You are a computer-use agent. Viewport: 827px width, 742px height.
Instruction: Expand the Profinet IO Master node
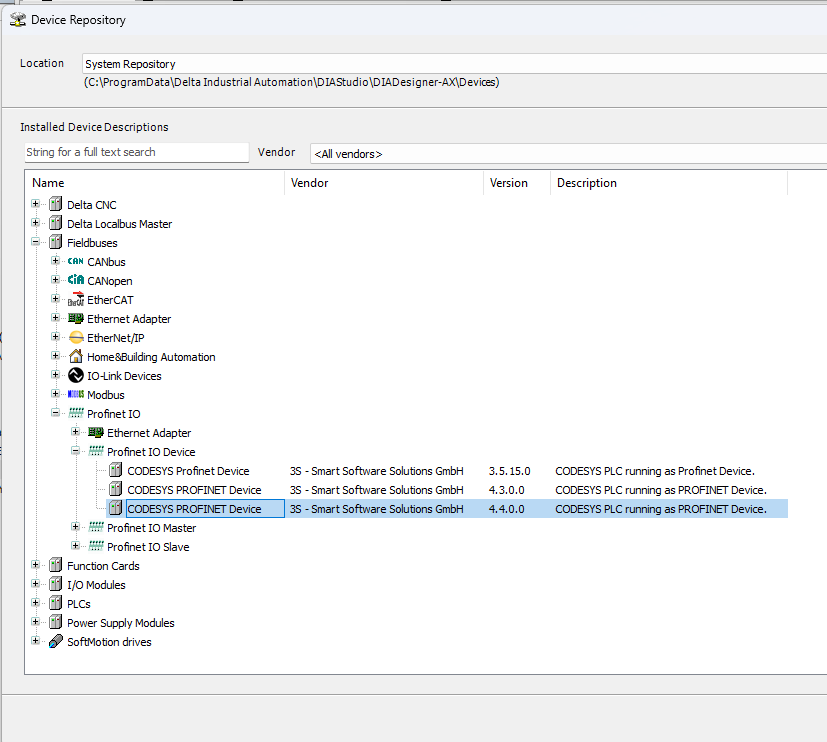[x=76, y=528]
